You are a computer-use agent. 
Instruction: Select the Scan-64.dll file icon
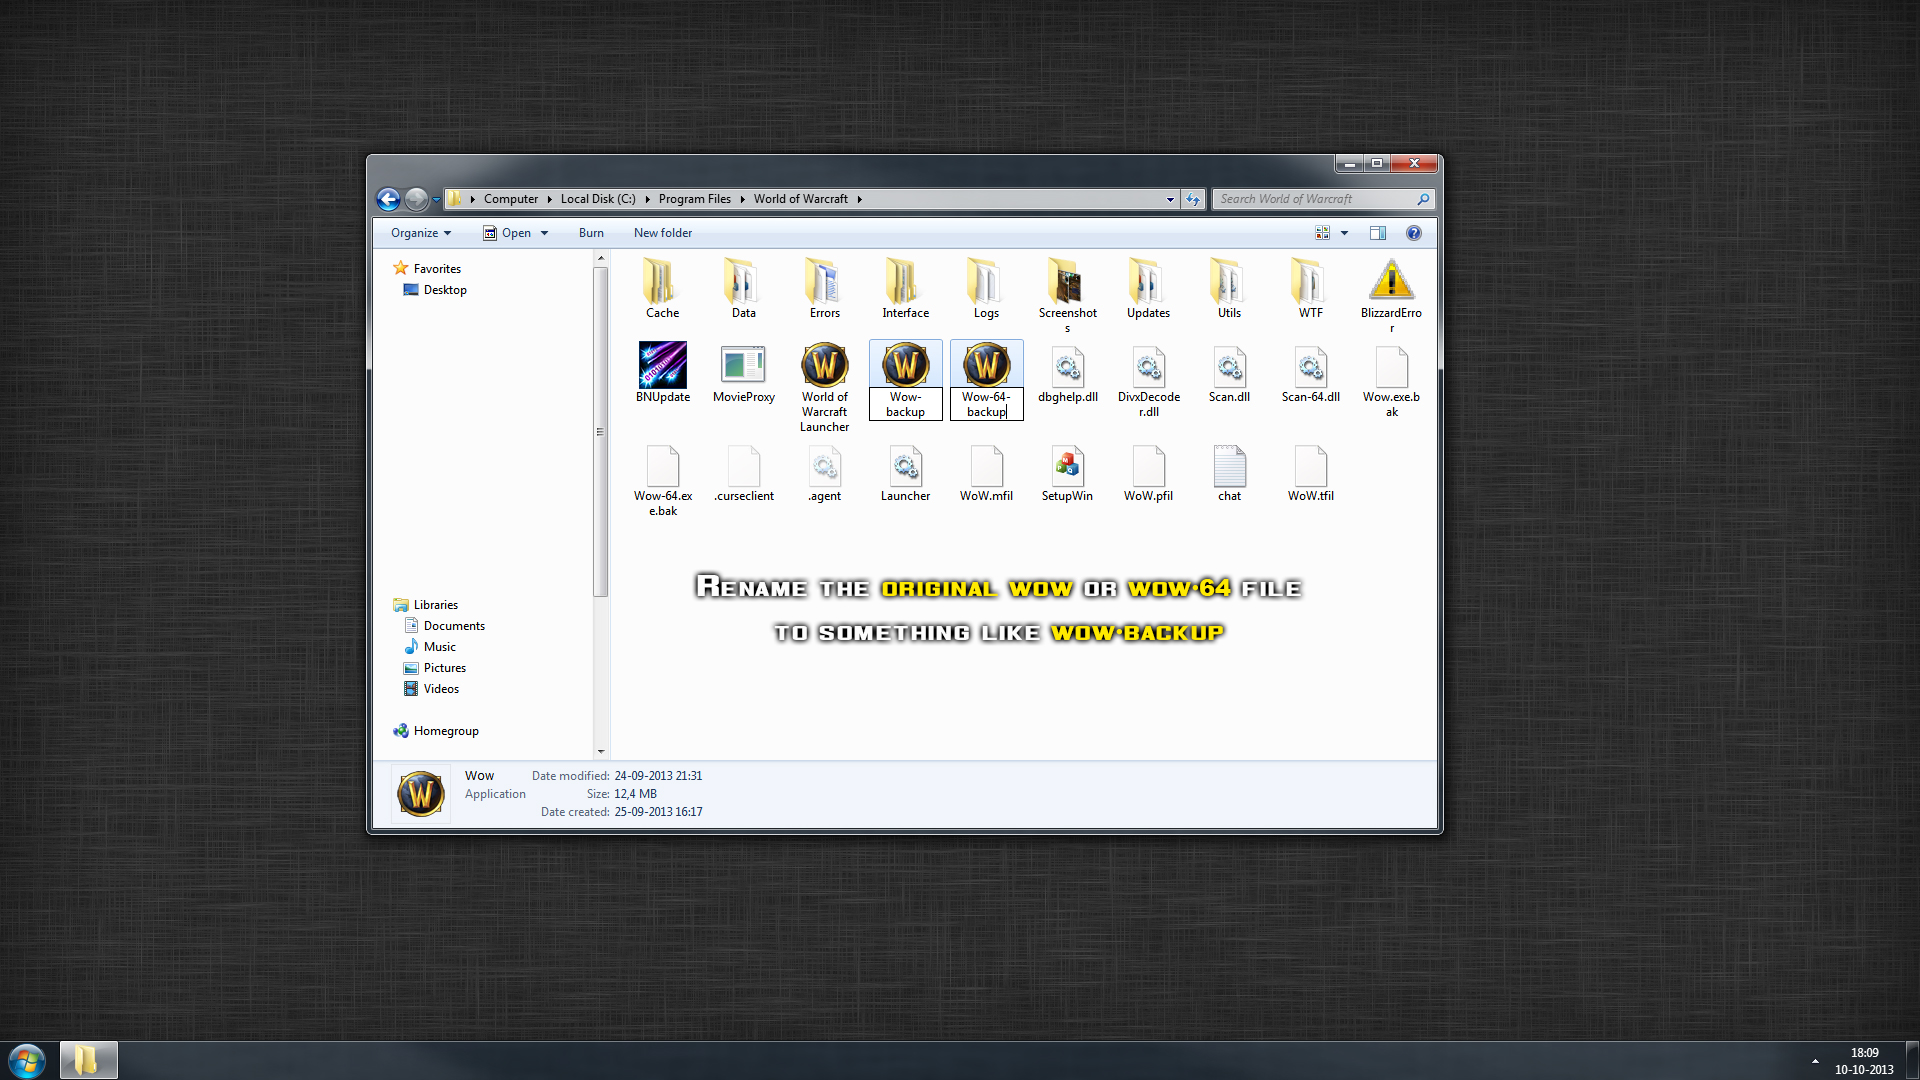1310,367
